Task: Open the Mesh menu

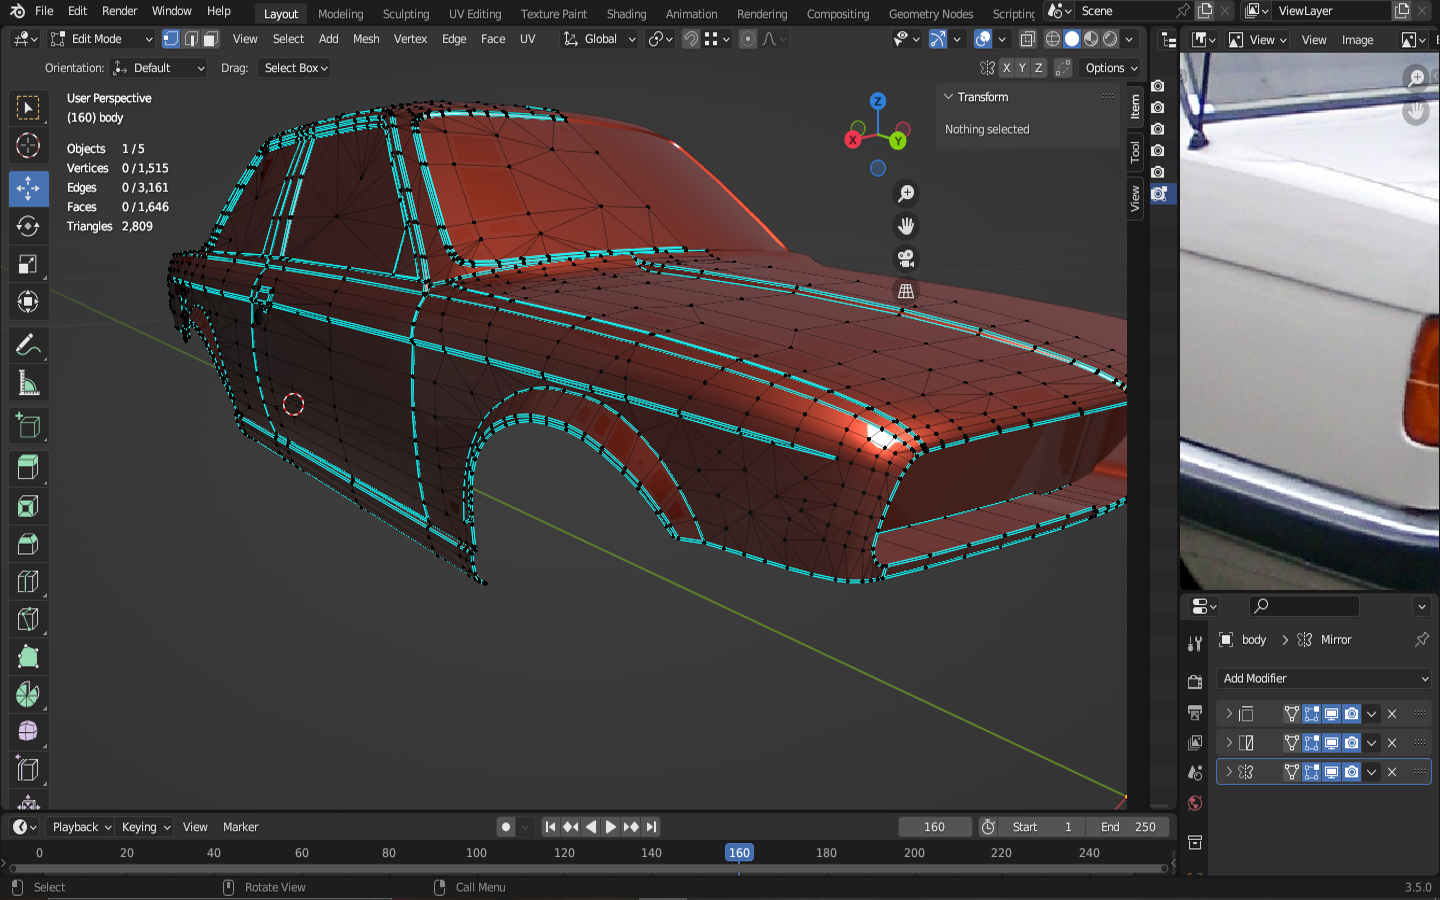Action: (366, 39)
